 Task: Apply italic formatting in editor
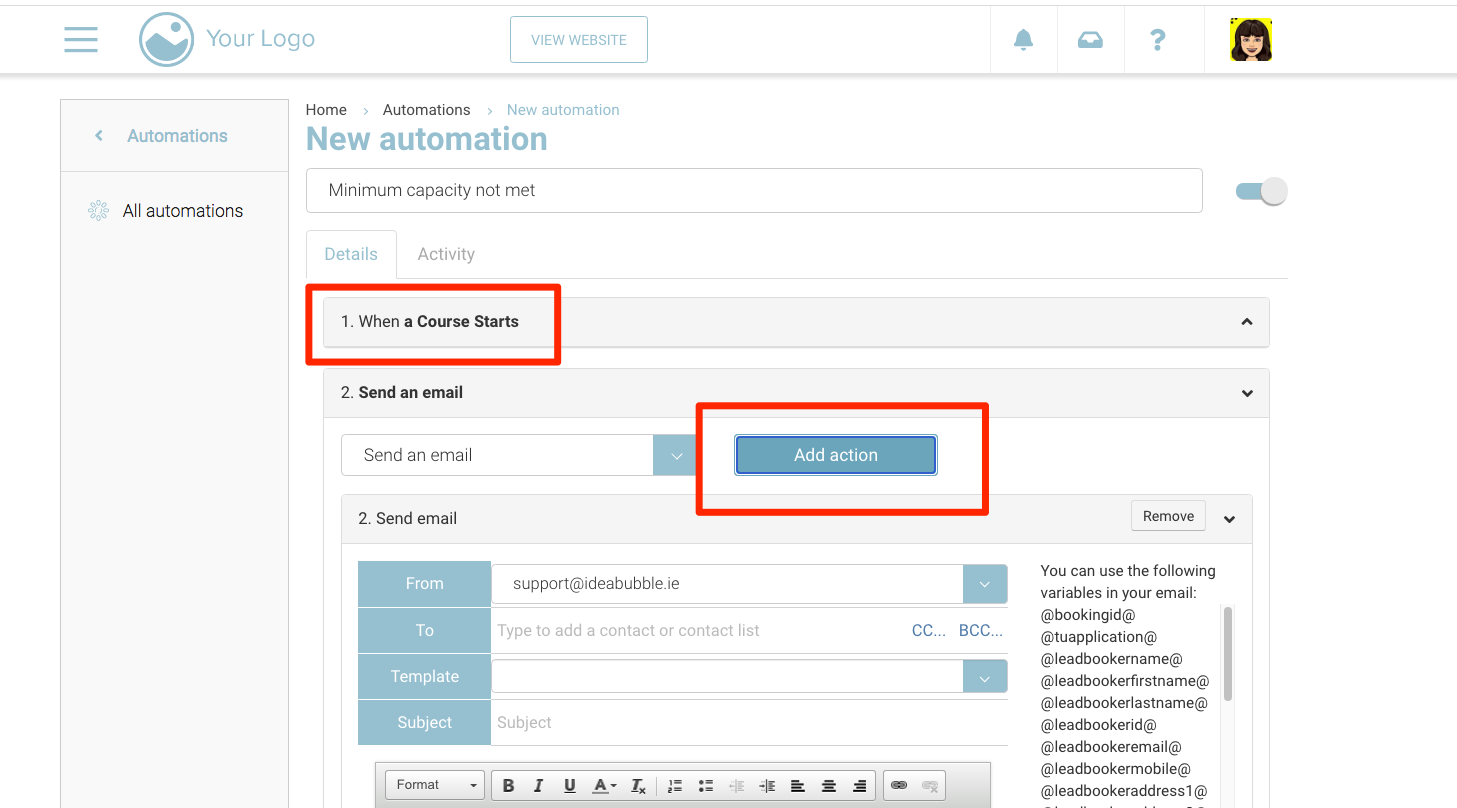coord(539,785)
